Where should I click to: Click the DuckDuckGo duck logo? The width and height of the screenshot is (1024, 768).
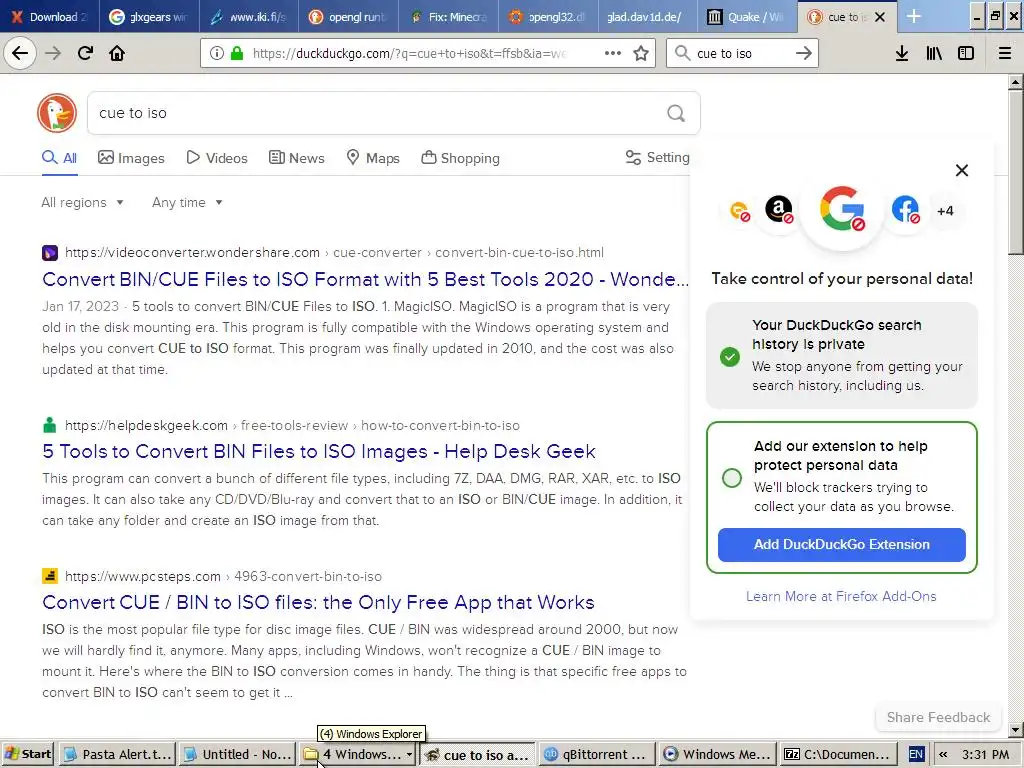[57, 113]
